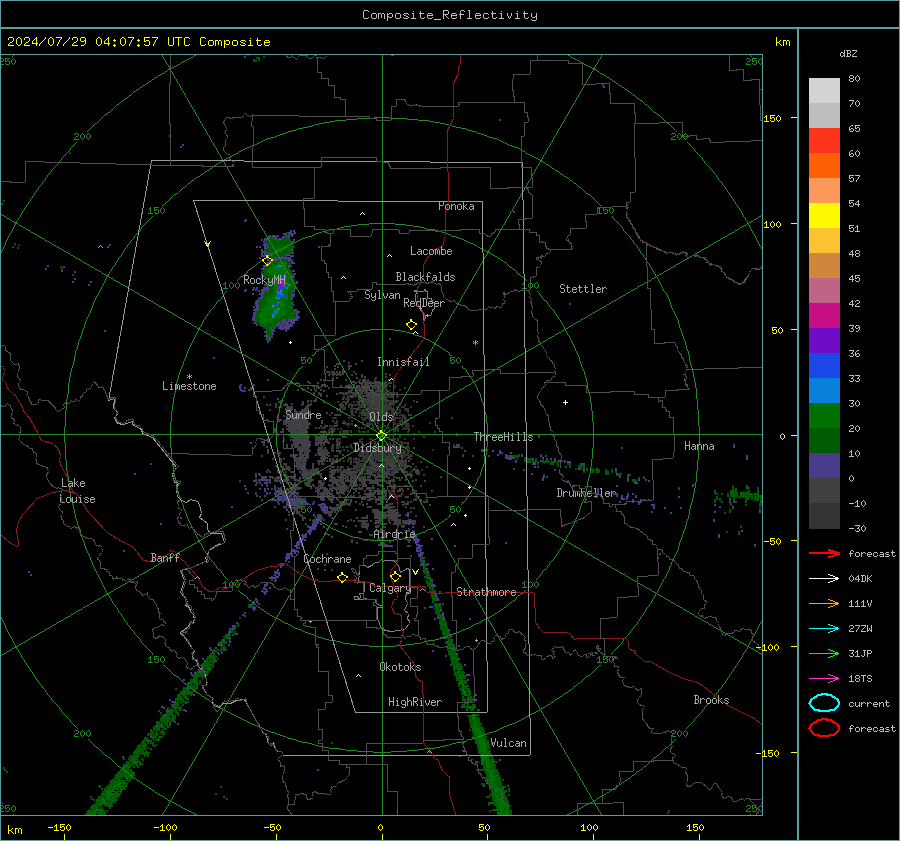Select the purple 39 dBZ legend swatch
The width and height of the screenshot is (900, 841).
824,341
